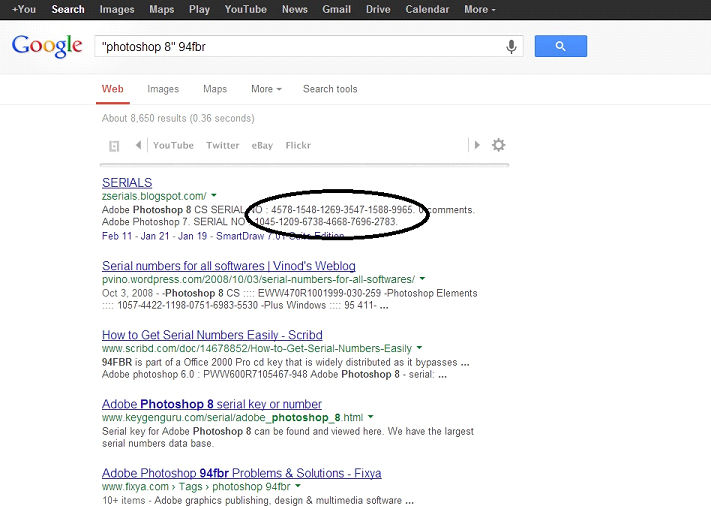This screenshot has height=506, width=711.
Task: Click the blue search magnifier button
Action: pyautogui.click(x=560, y=46)
